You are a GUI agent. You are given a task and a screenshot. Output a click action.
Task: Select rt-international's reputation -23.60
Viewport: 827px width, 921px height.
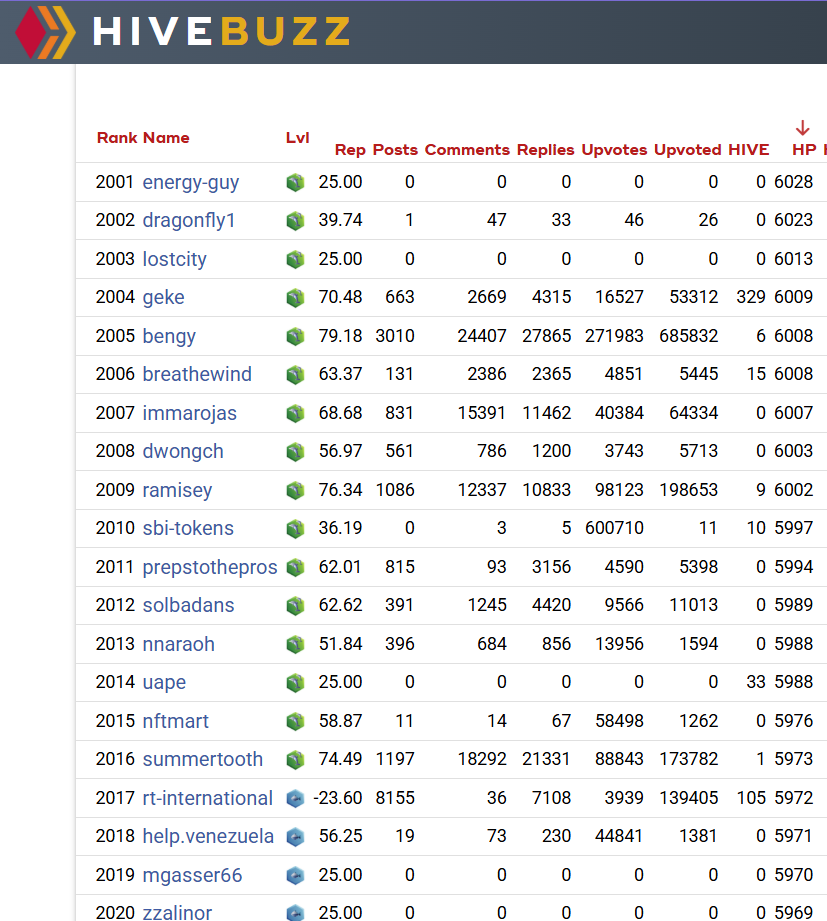[x=338, y=798]
